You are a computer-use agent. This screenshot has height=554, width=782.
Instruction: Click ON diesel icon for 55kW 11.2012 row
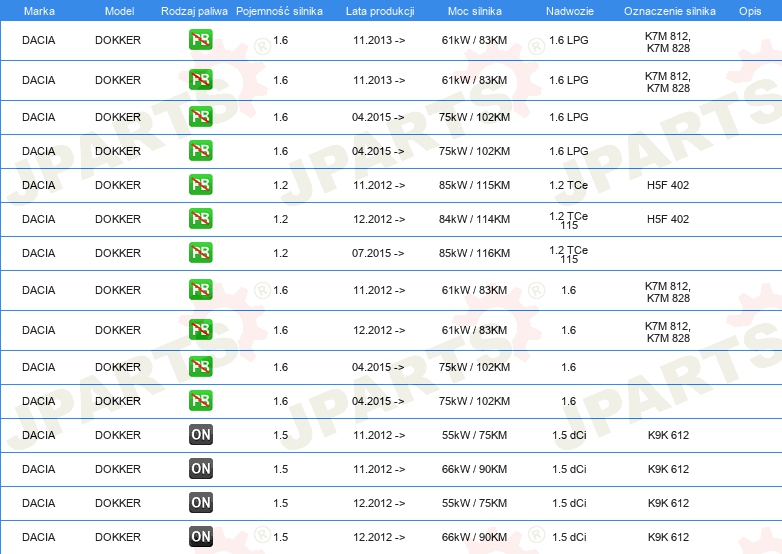[x=200, y=435]
